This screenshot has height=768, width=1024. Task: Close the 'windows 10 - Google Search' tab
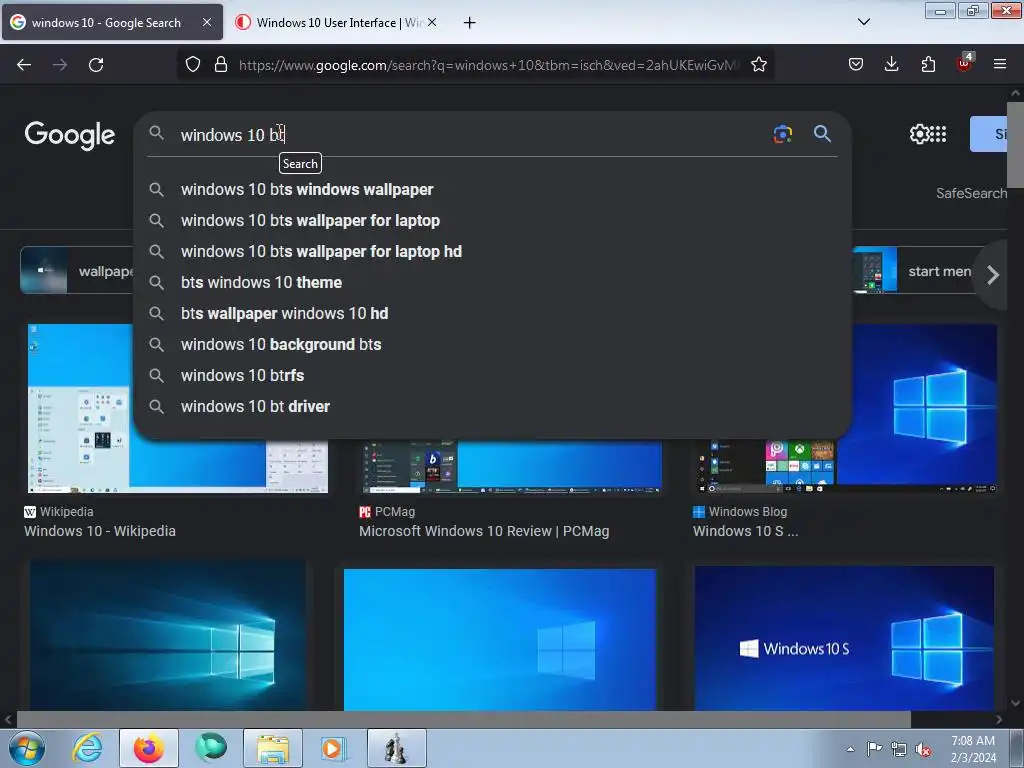coord(206,22)
